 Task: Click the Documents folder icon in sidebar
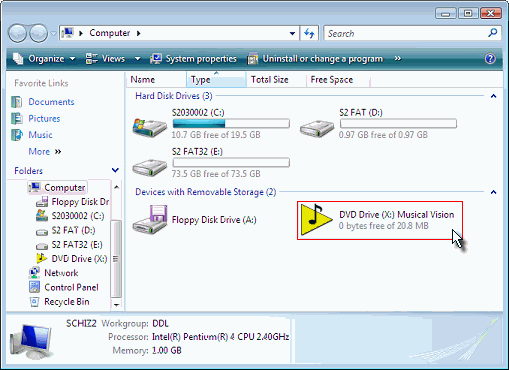coord(17,102)
